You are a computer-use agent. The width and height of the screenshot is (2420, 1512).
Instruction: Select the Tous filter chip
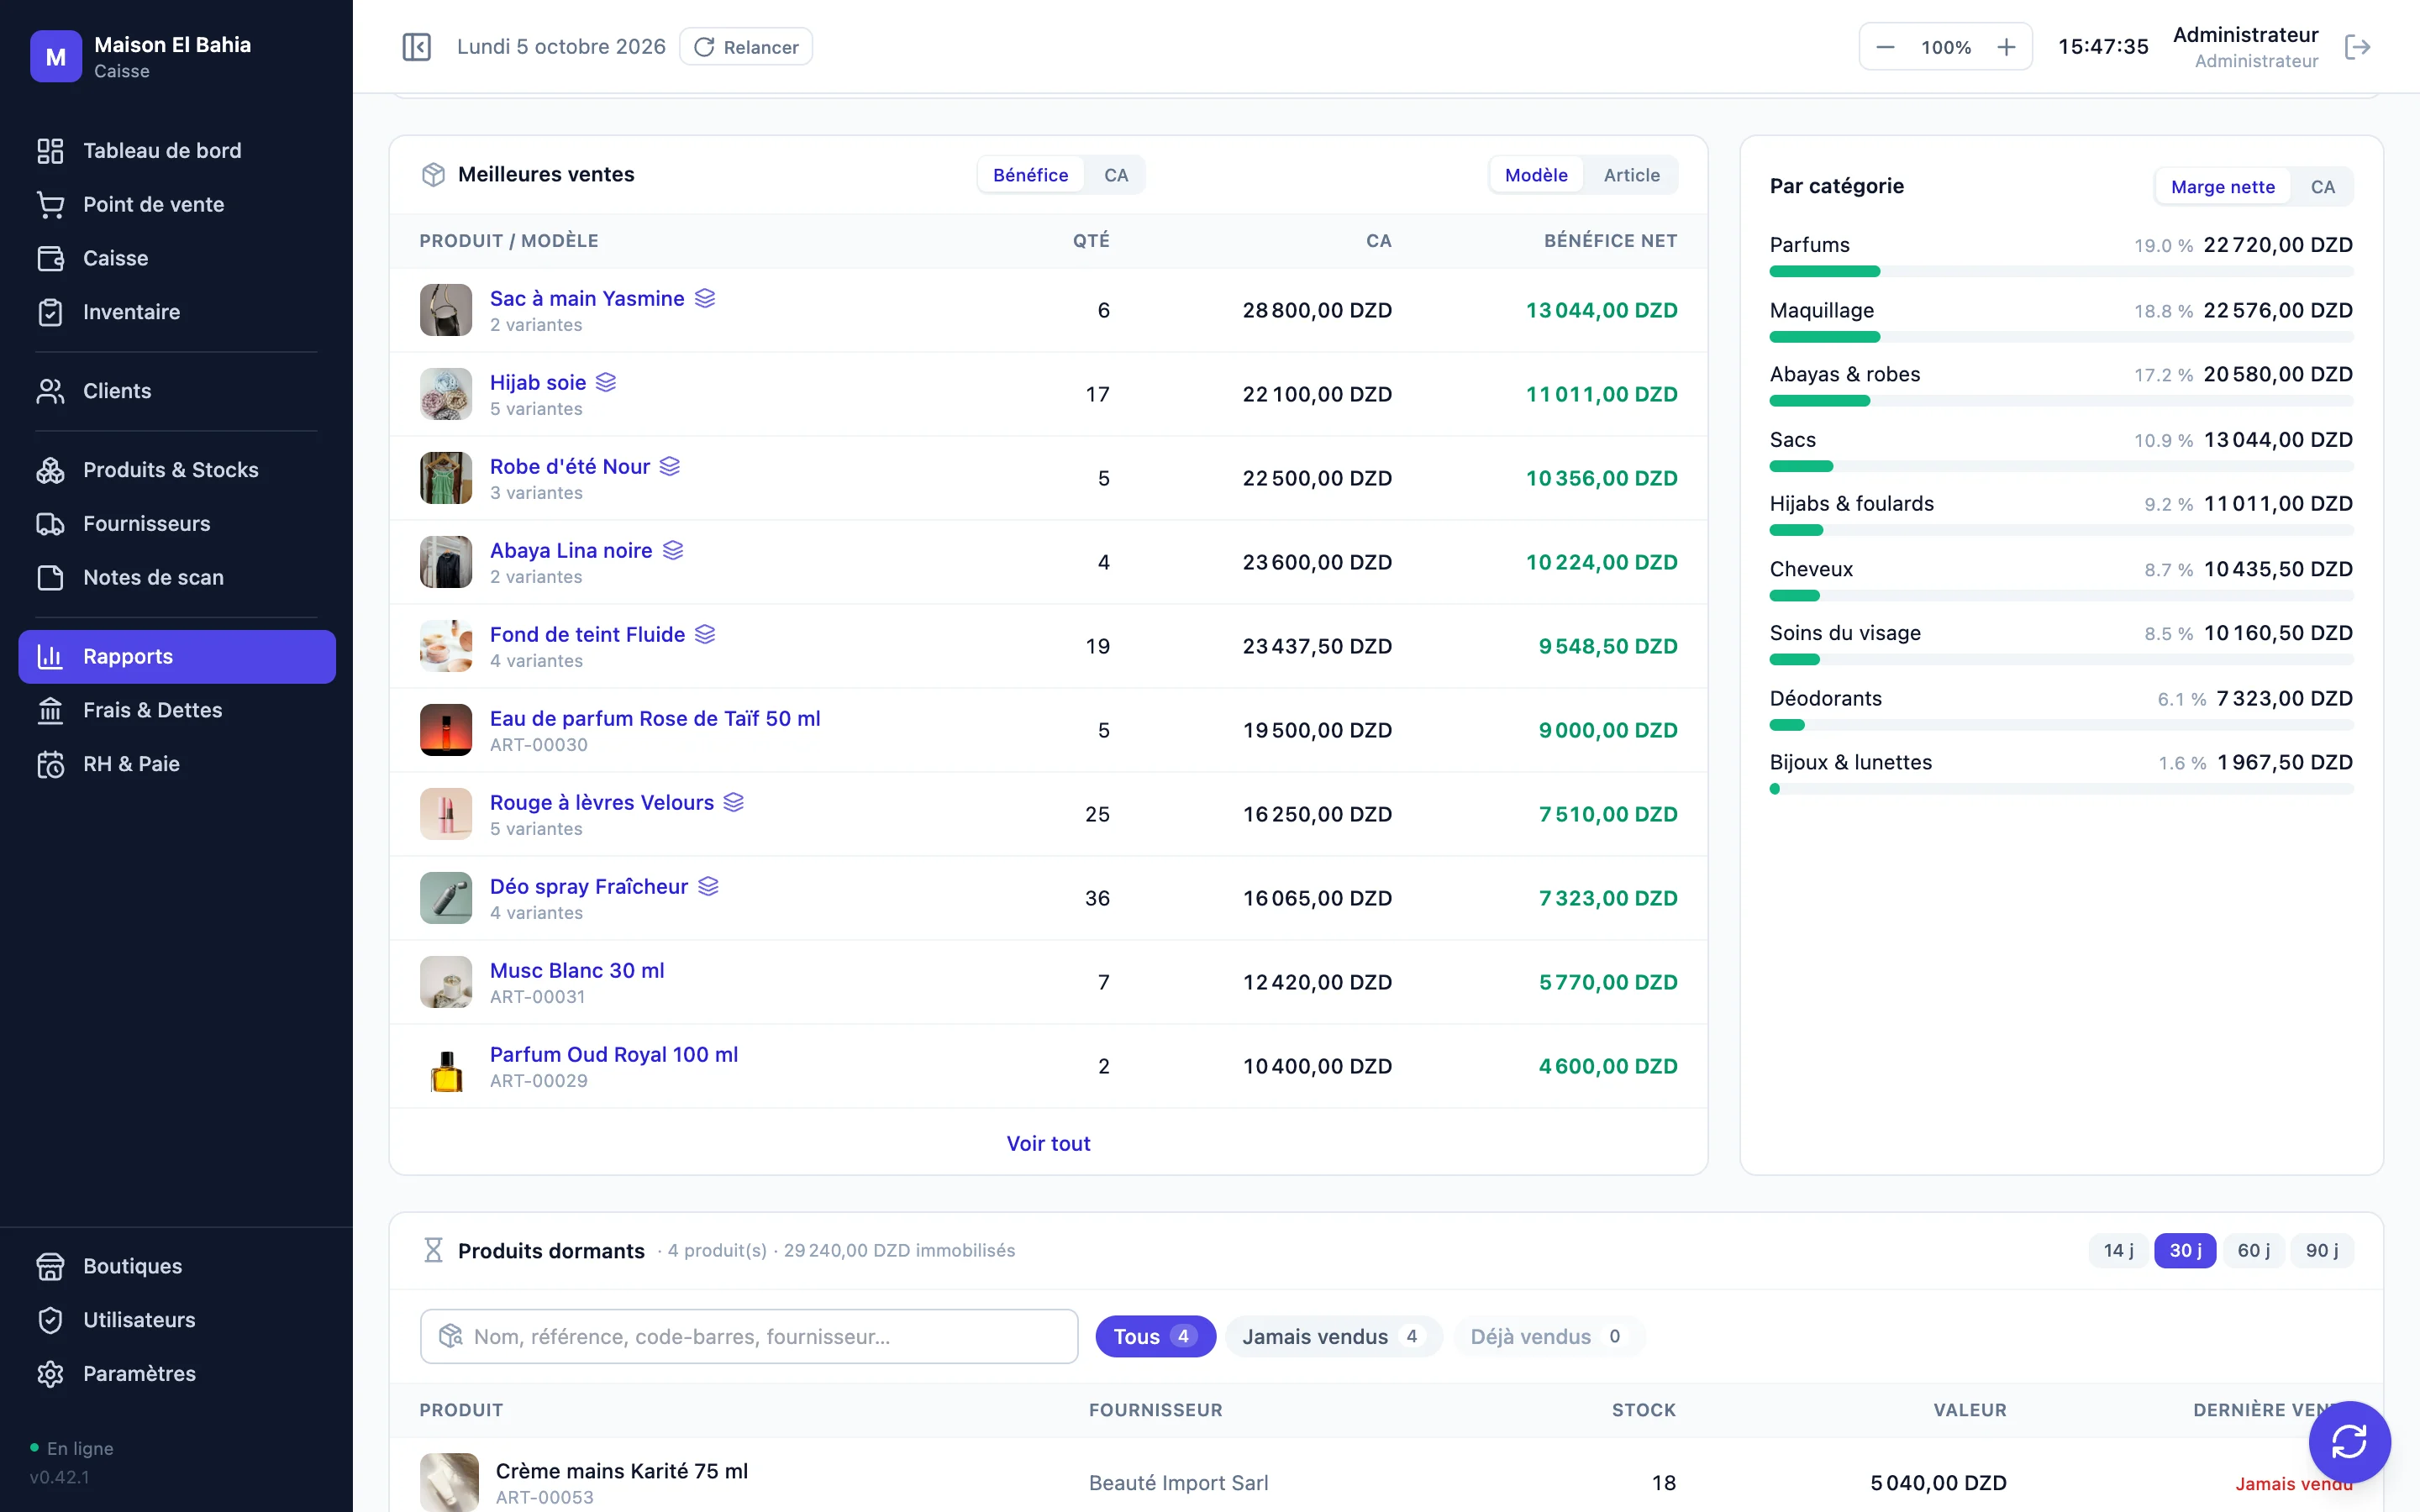click(1155, 1336)
